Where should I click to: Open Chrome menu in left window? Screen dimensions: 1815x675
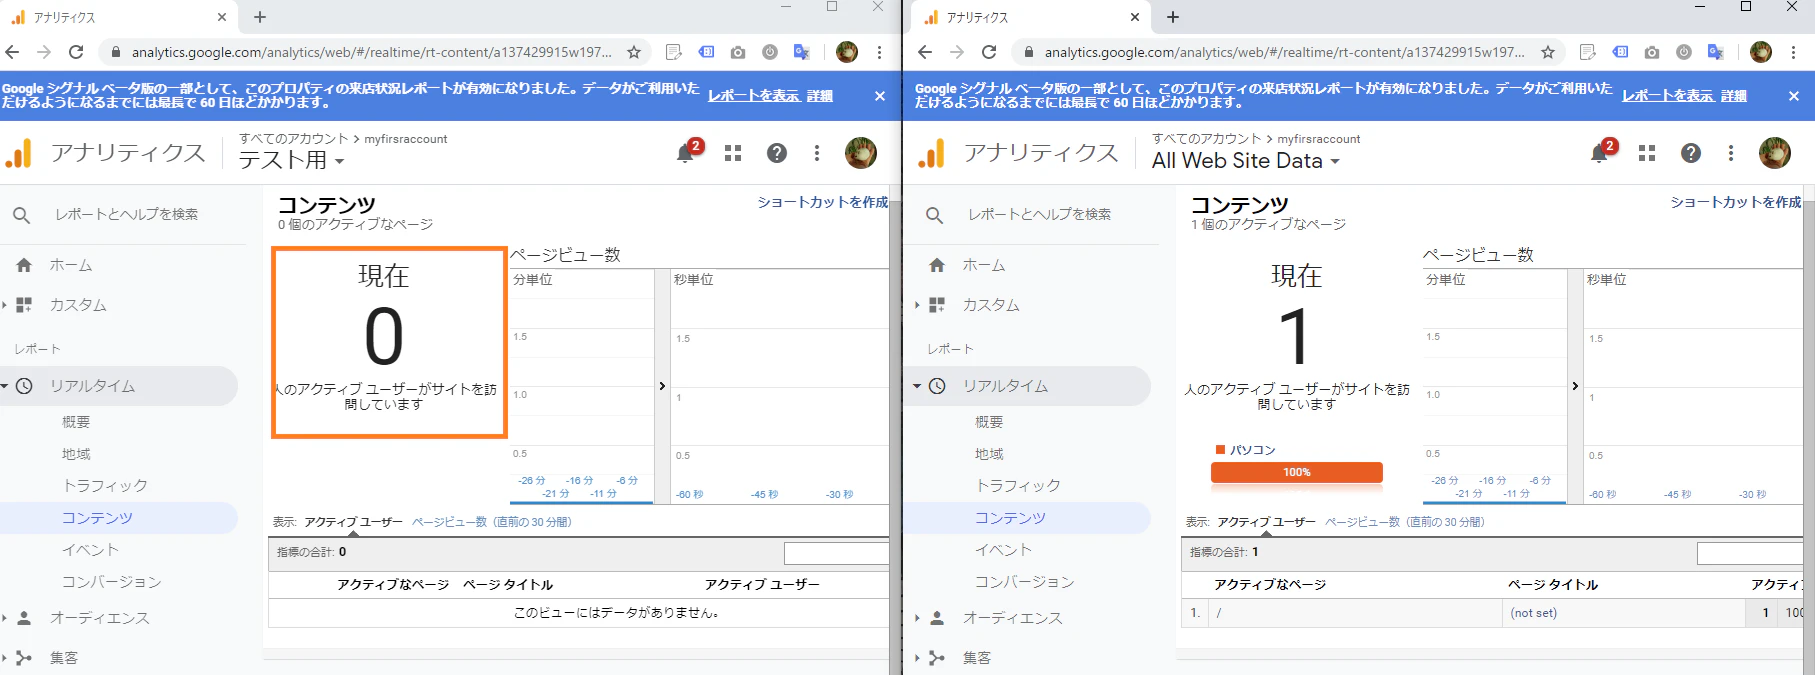pos(879,52)
